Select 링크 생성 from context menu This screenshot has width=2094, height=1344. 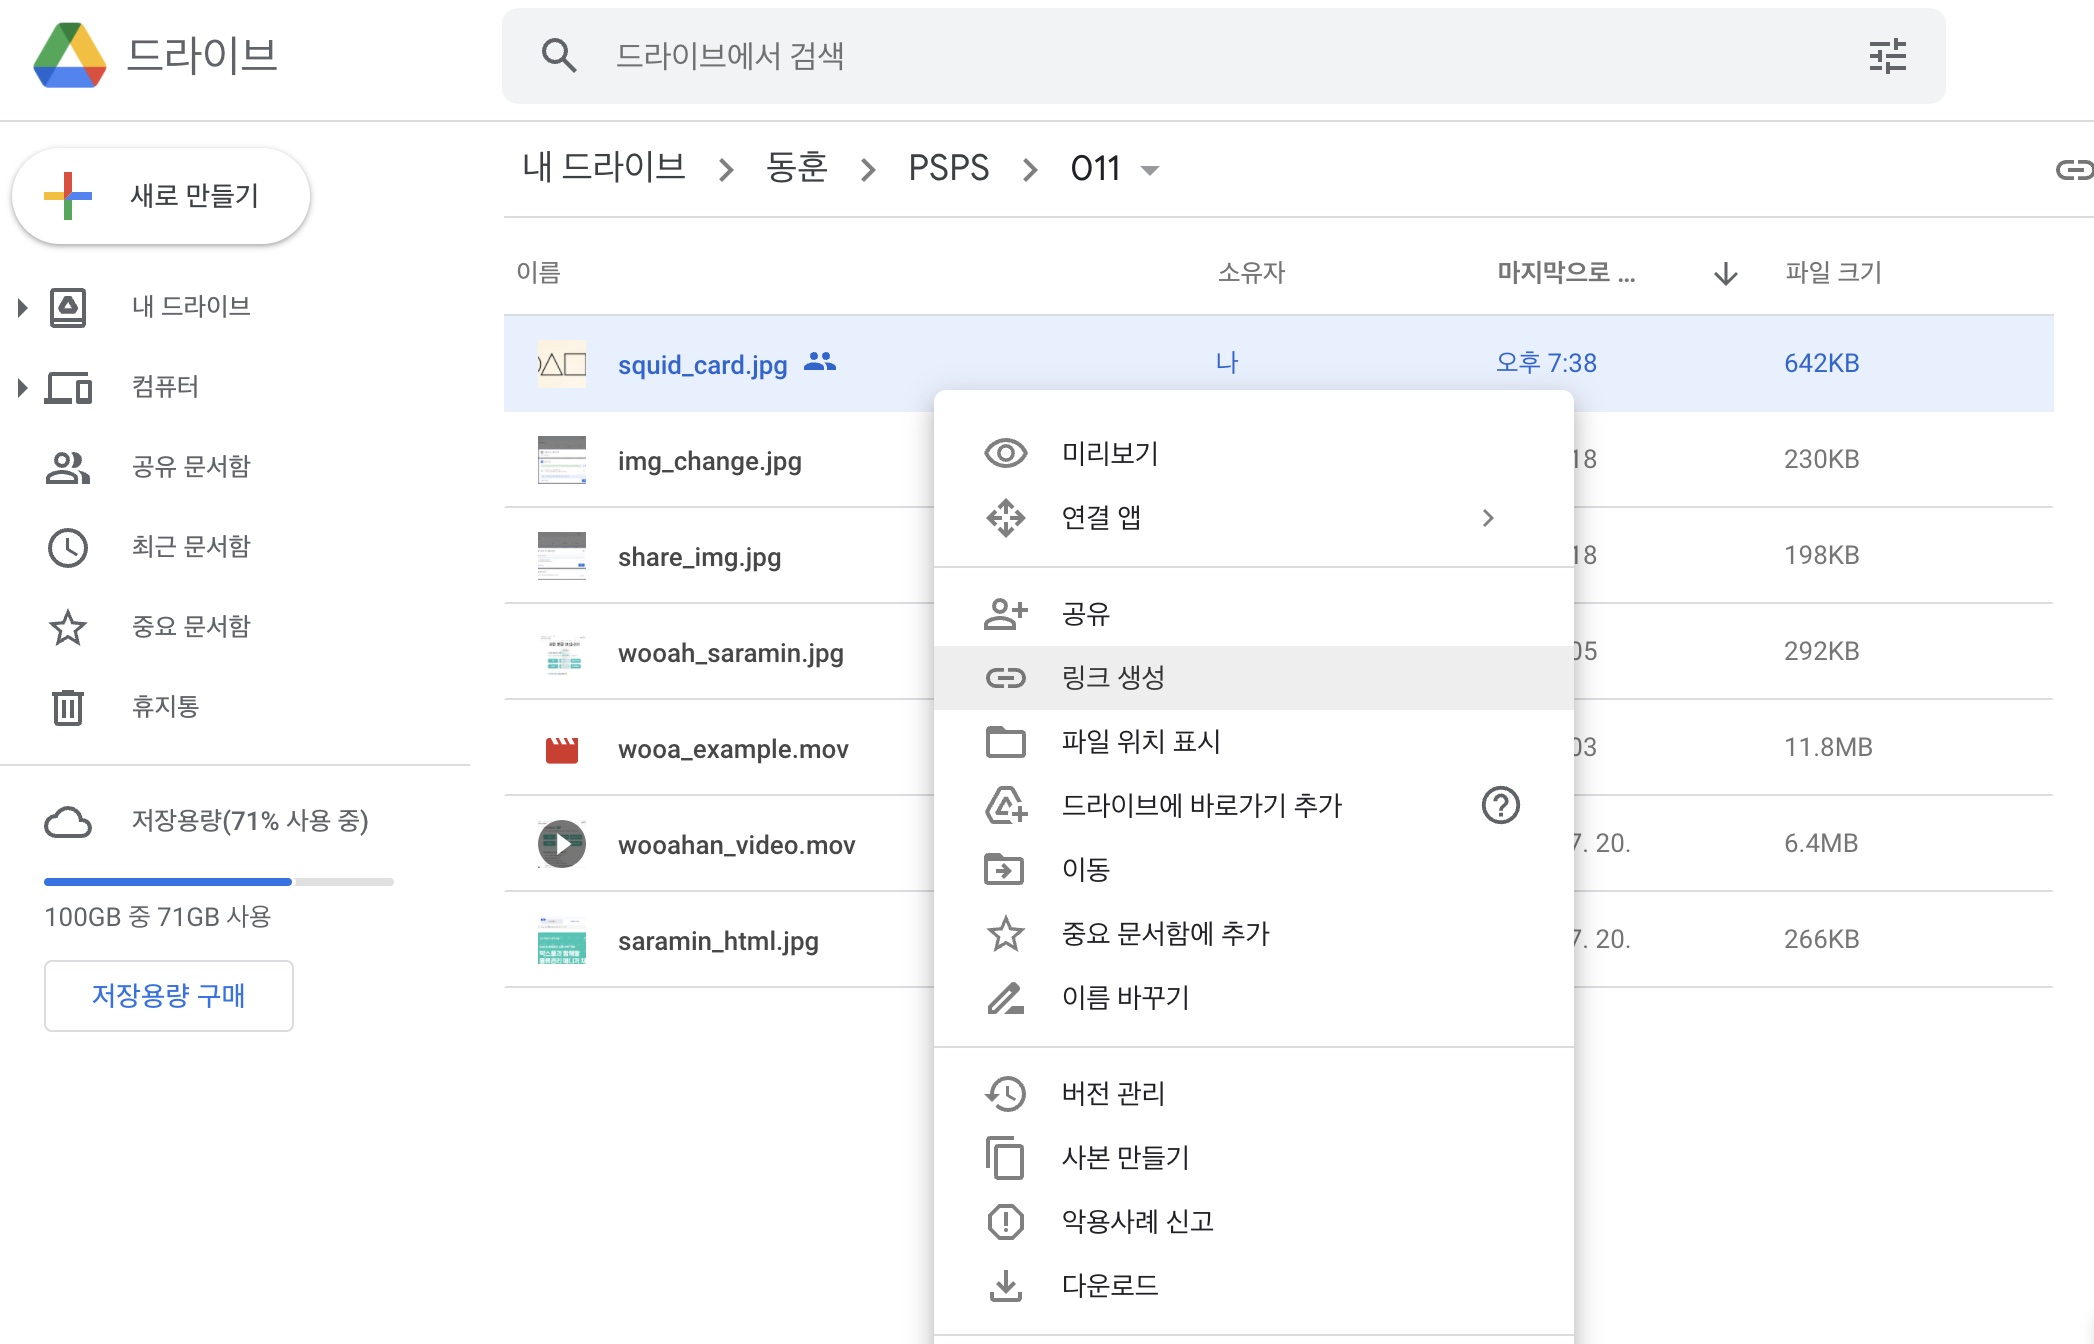(x=1113, y=678)
